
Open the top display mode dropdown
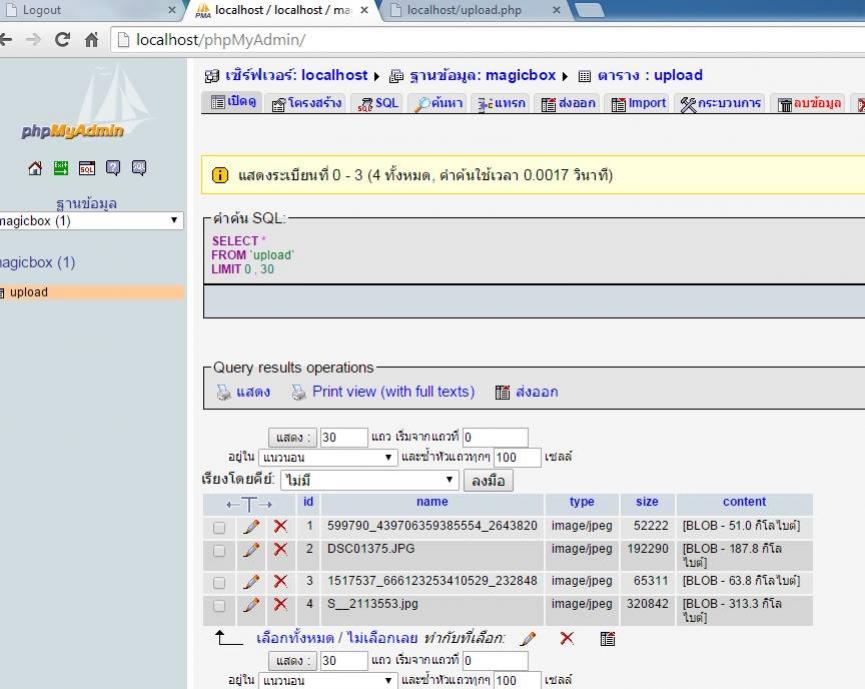(322, 457)
